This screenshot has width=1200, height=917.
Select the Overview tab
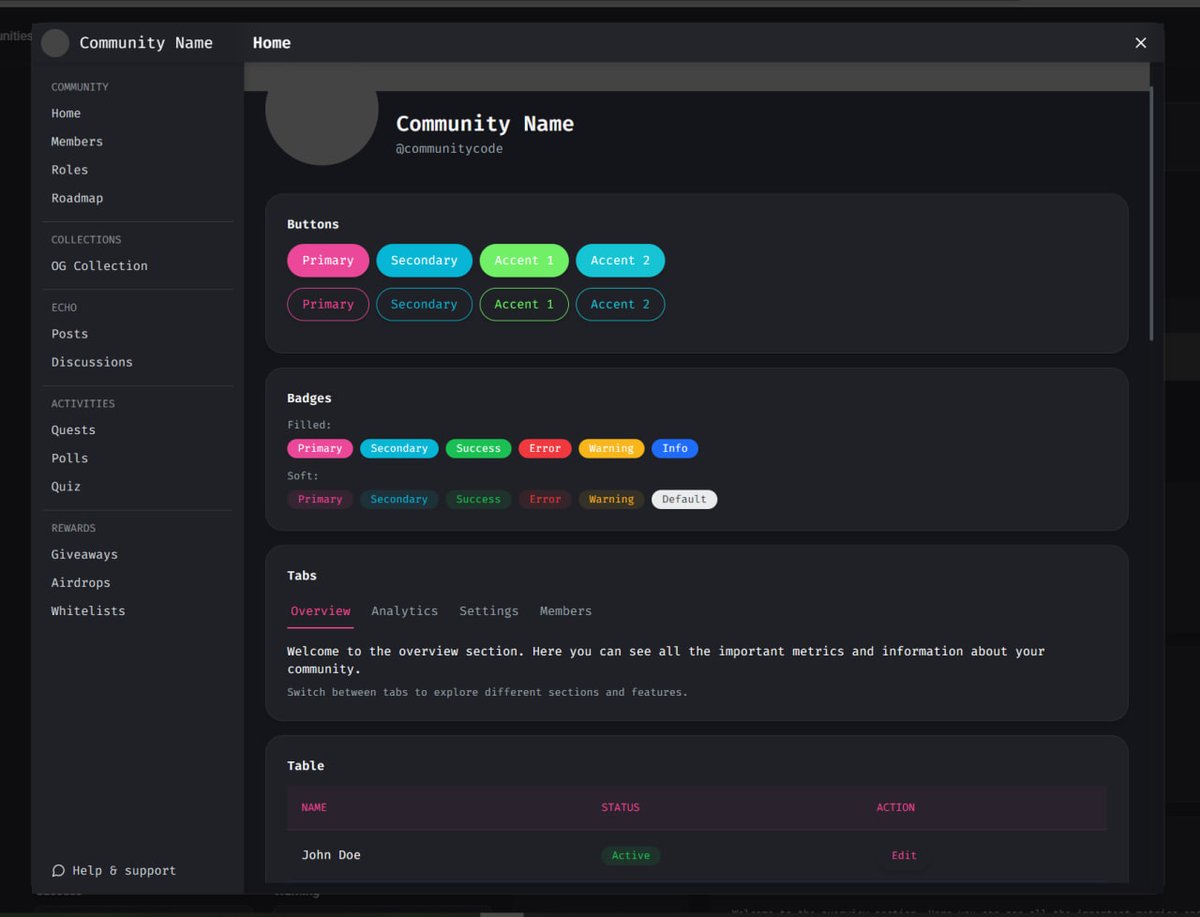[320, 611]
